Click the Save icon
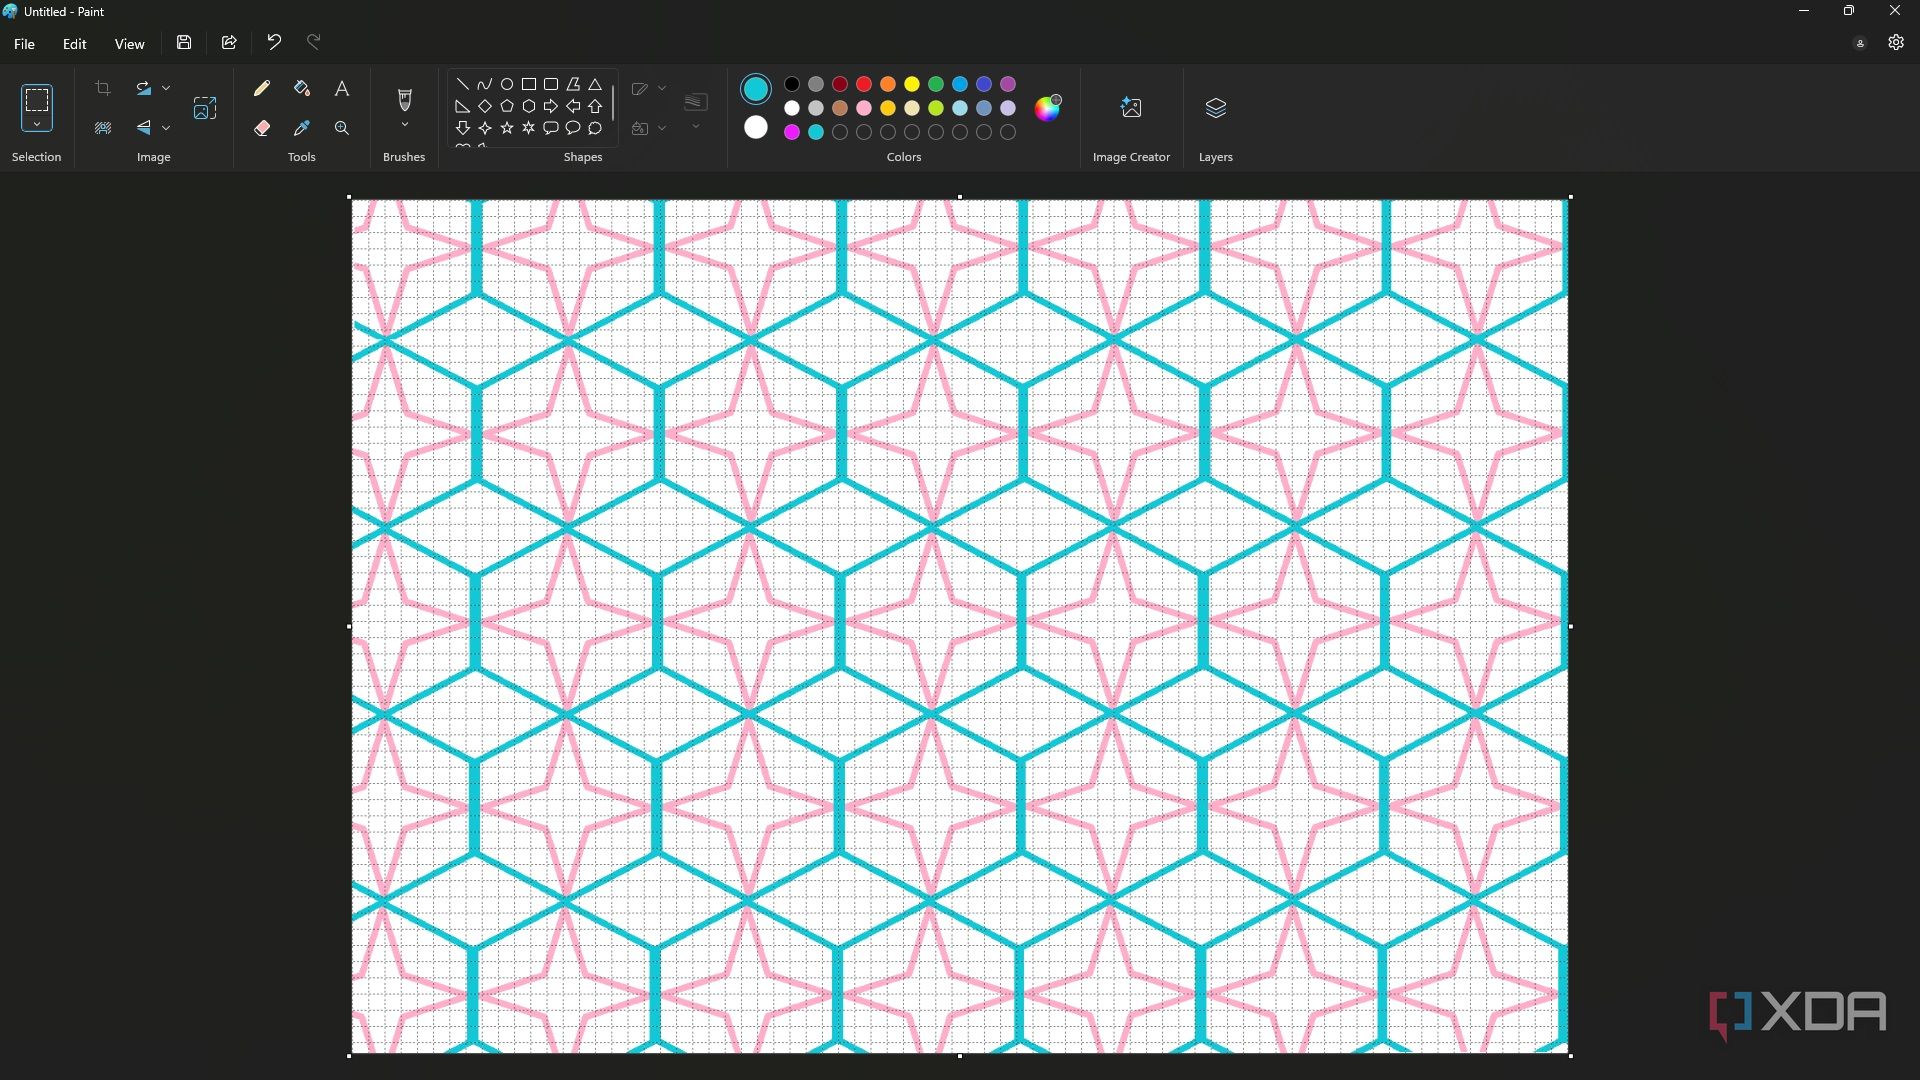This screenshot has height=1080, width=1920. coord(184,42)
